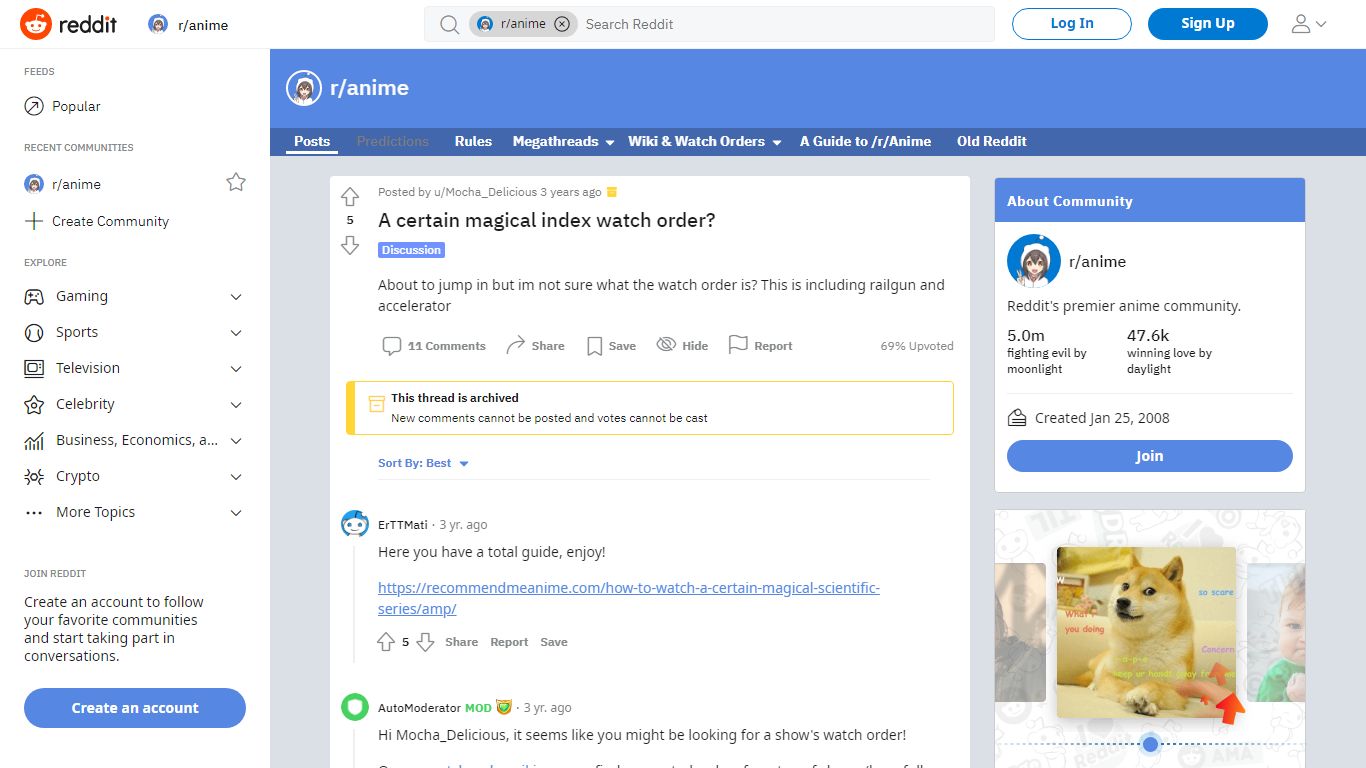Open A Guide to /r/Anime tab
Viewport: 1366px width, 768px height.
[865, 141]
